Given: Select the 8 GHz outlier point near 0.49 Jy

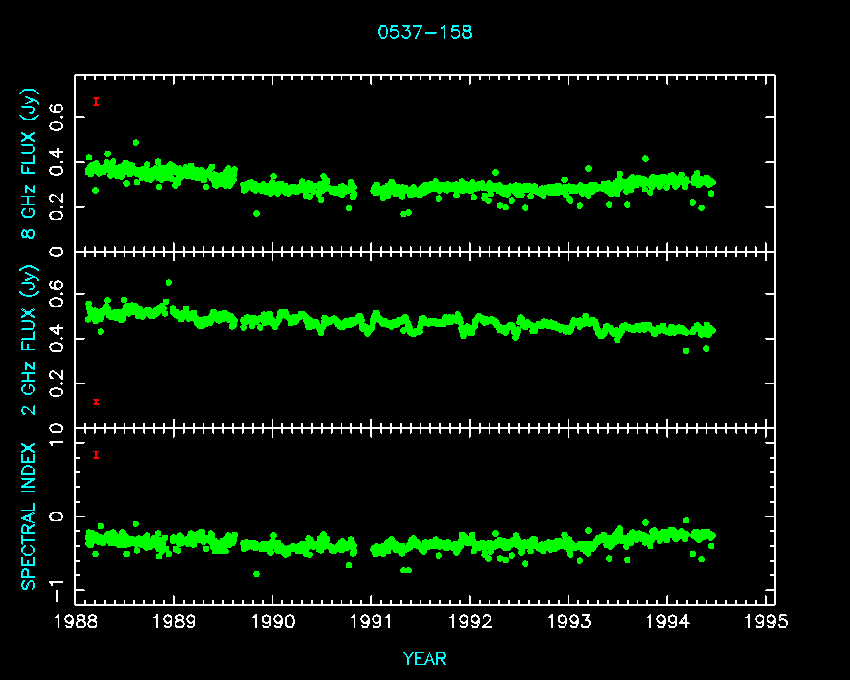Looking at the screenshot, I should 136,143.
